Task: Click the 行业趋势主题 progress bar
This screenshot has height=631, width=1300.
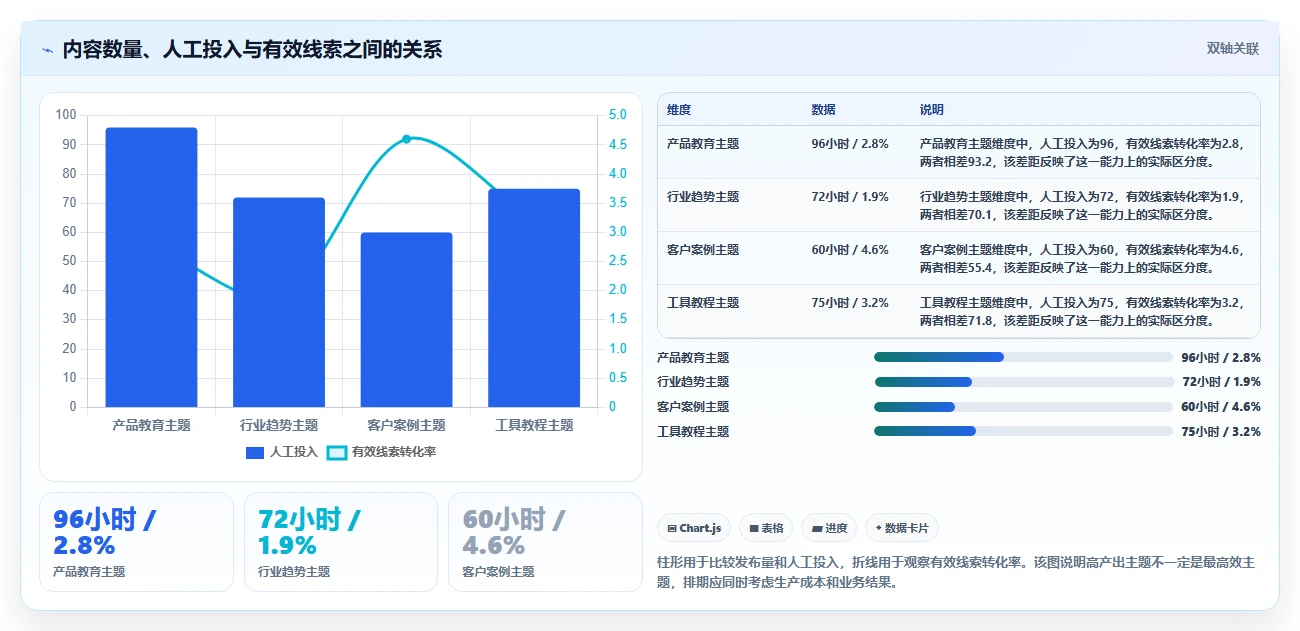Action: pyautogui.click(x=1023, y=382)
